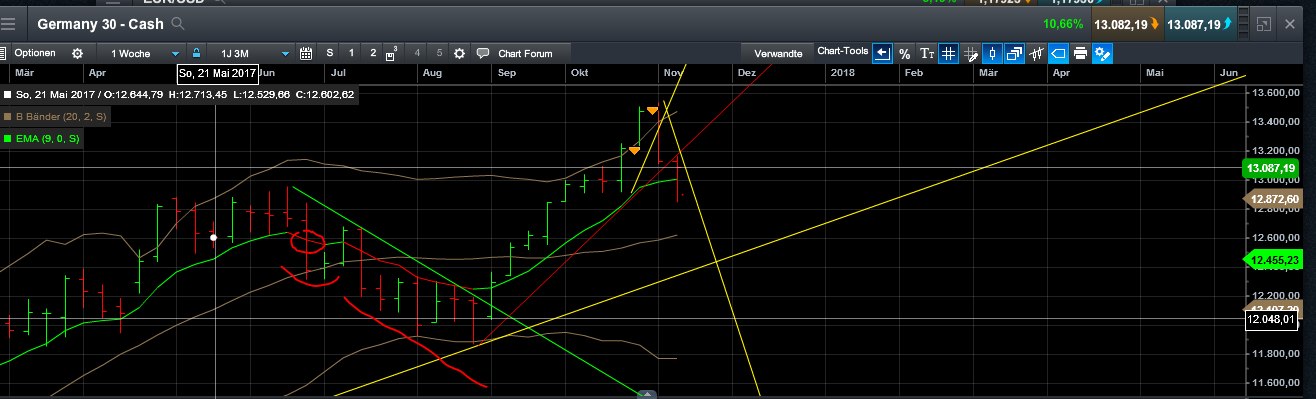This screenshot has width=1316, height=399.
Task: Open the hamburger menu beside Germany 30
Action: [8, 23]
